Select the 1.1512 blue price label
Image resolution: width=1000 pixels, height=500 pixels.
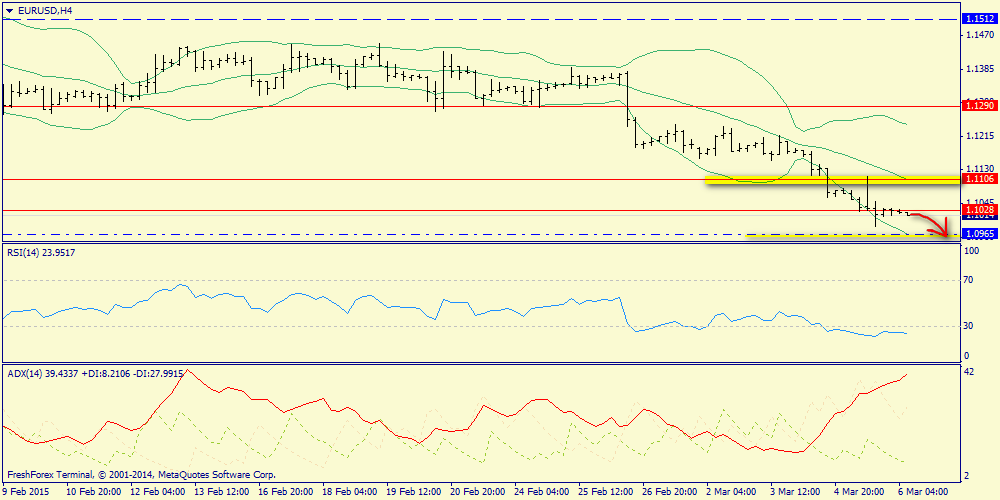[x=980, y=20]
